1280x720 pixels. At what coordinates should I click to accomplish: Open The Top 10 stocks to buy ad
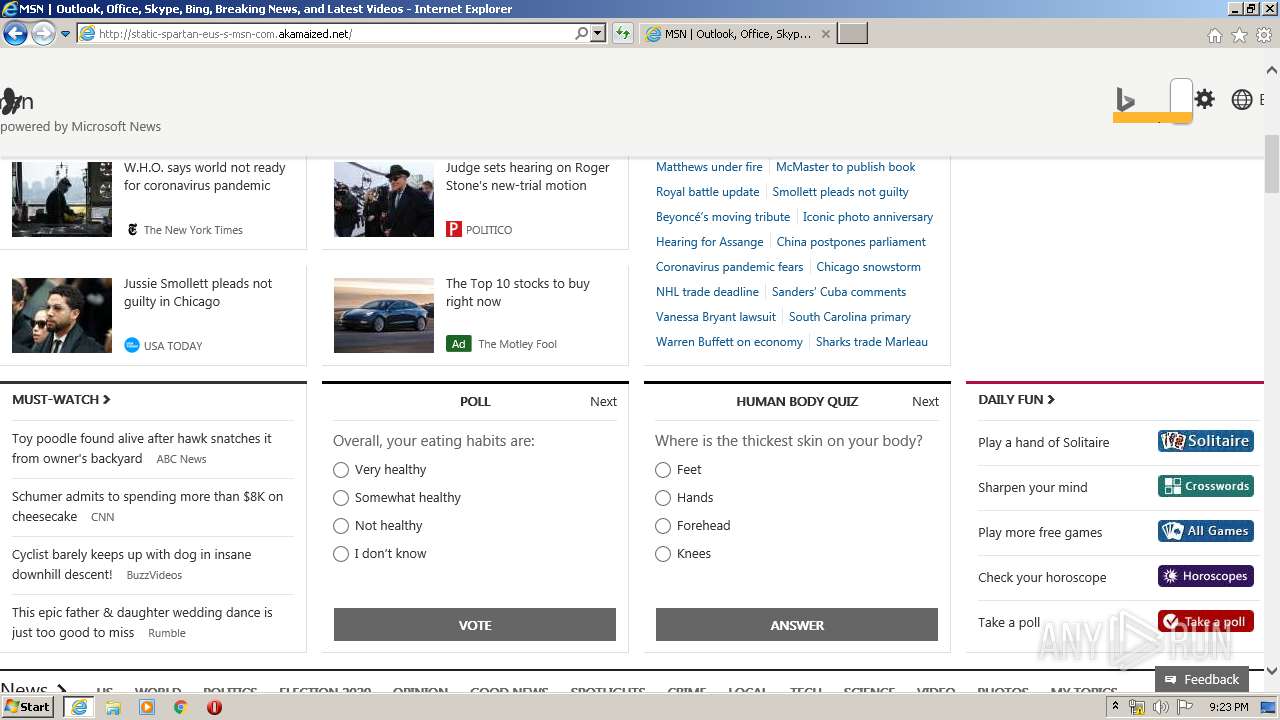(x=518, y=292)
